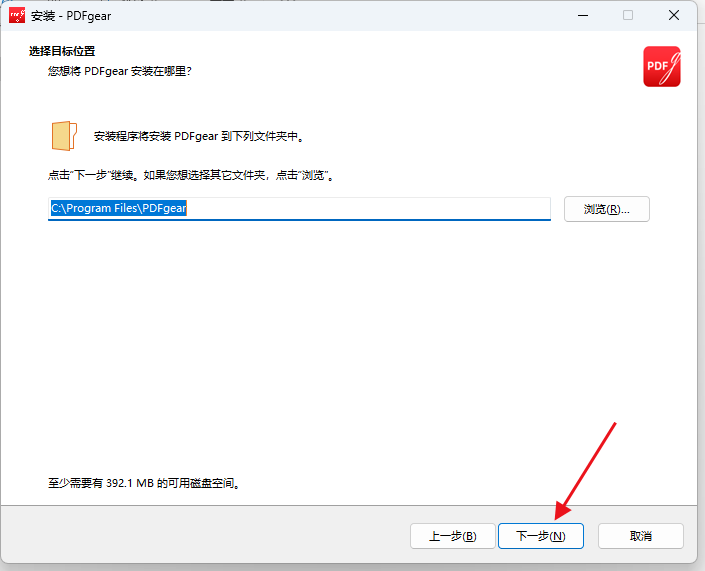This screenshot has width=705, height=571.
Task: Click the Next step button 下一步(N)
Action: point(540,536)
